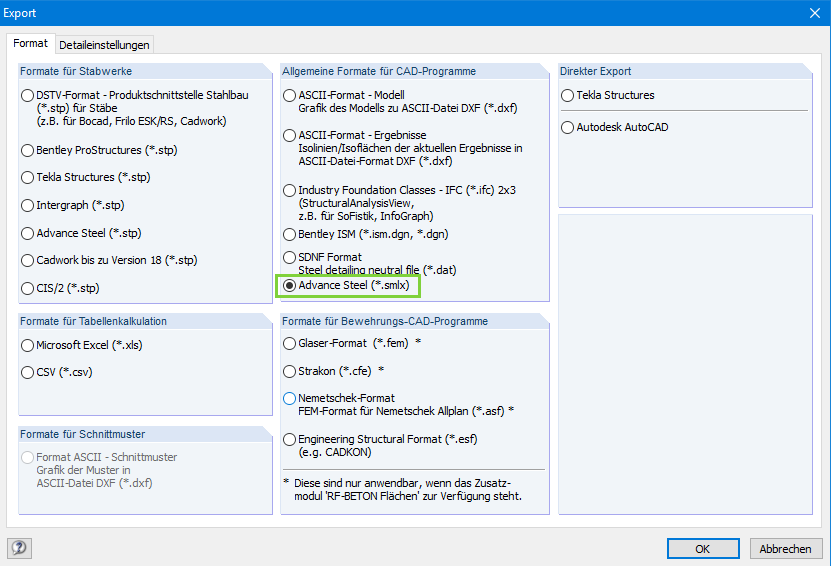Viewport: 831px width, 566px height.
Task: Select CSV (*.csv) export format
Action: [x=28, y=372]
